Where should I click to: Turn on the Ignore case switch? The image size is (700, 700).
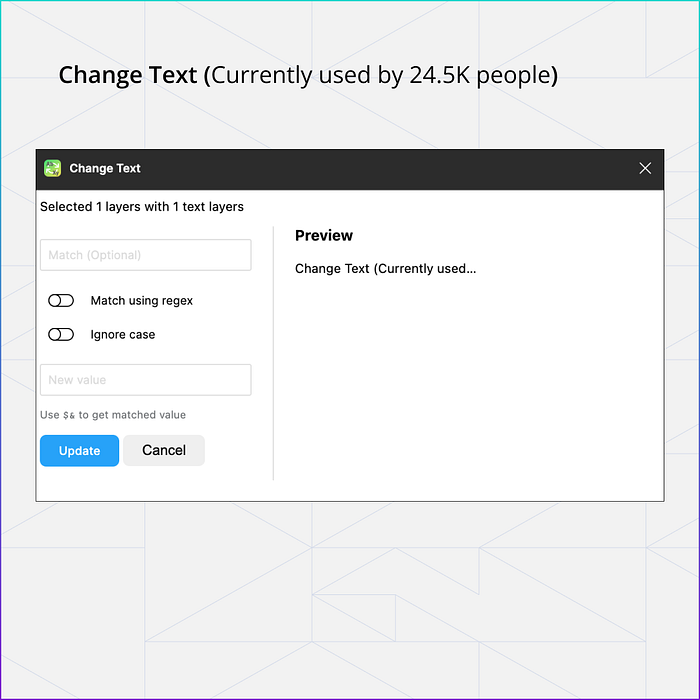(x=61, y=334)
